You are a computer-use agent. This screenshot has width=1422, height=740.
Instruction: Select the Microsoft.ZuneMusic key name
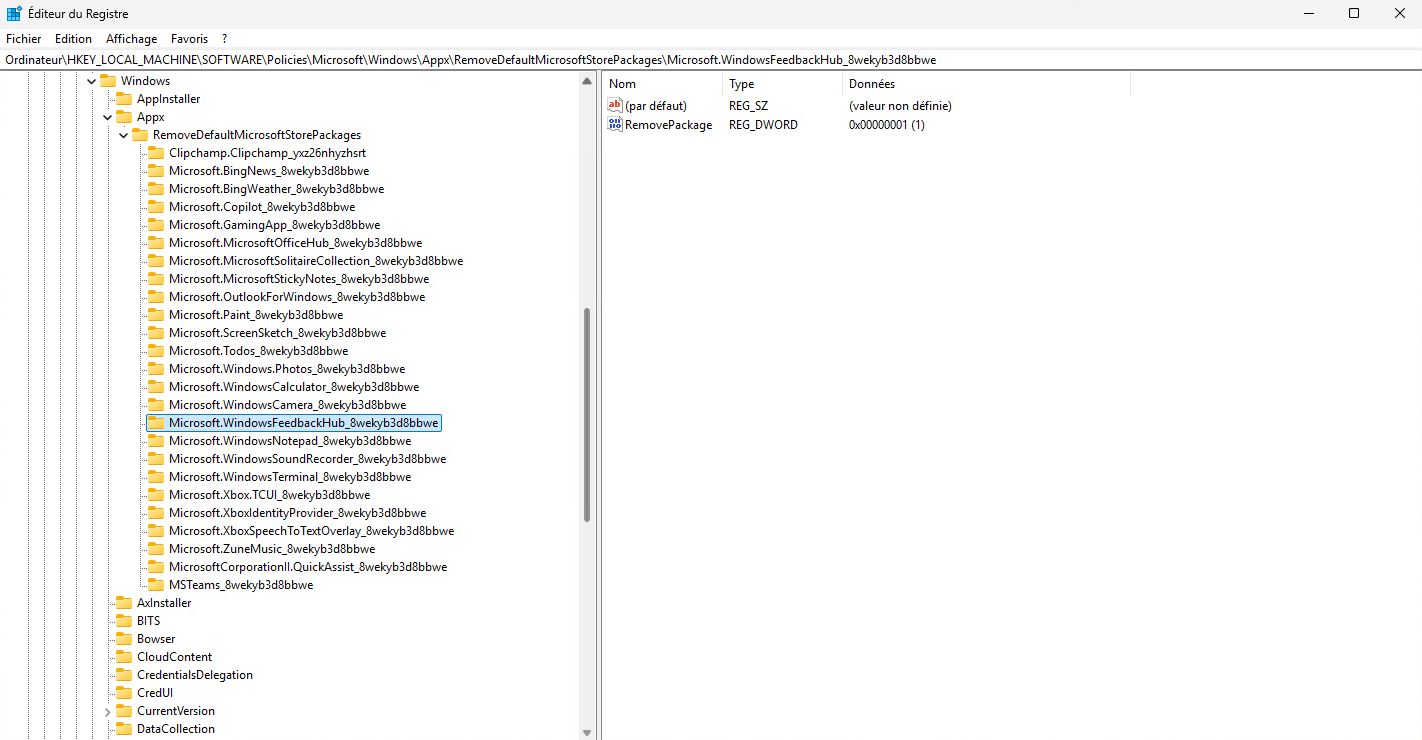[x=272, y=549]
